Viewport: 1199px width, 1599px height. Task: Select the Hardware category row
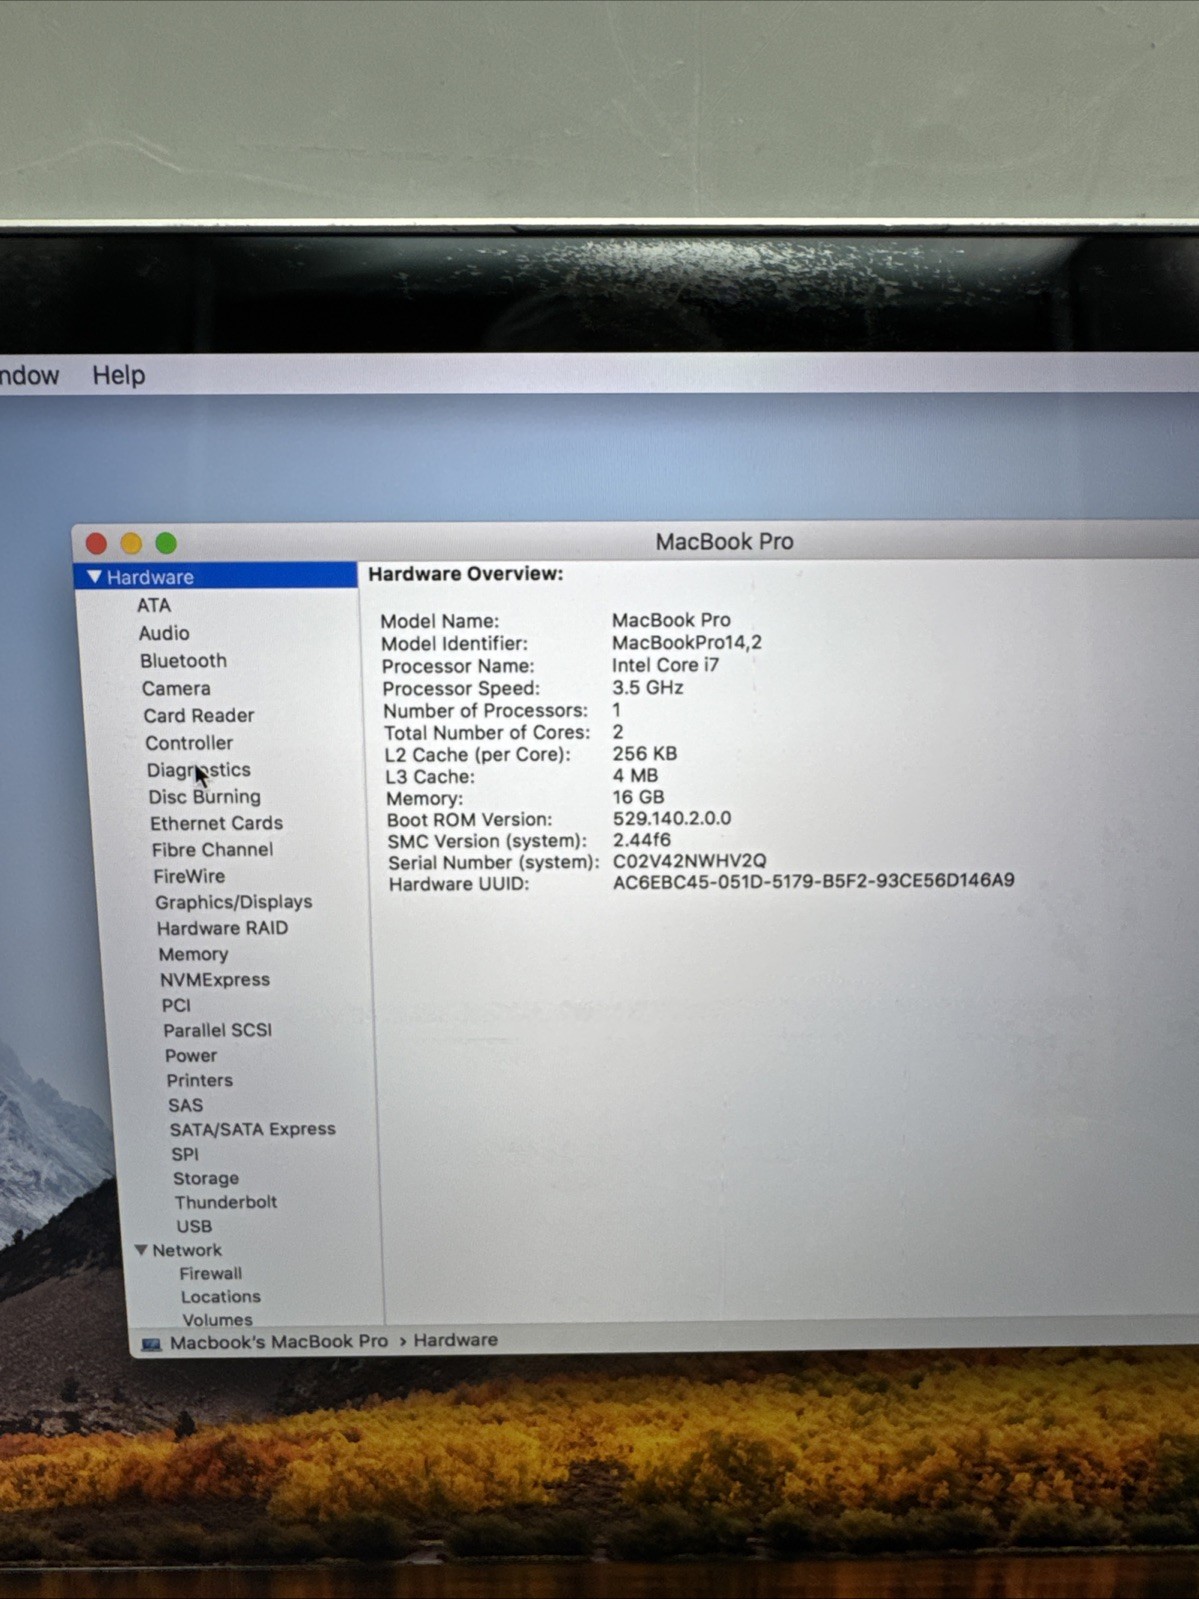pyautogui.click(x=216, y=577)
